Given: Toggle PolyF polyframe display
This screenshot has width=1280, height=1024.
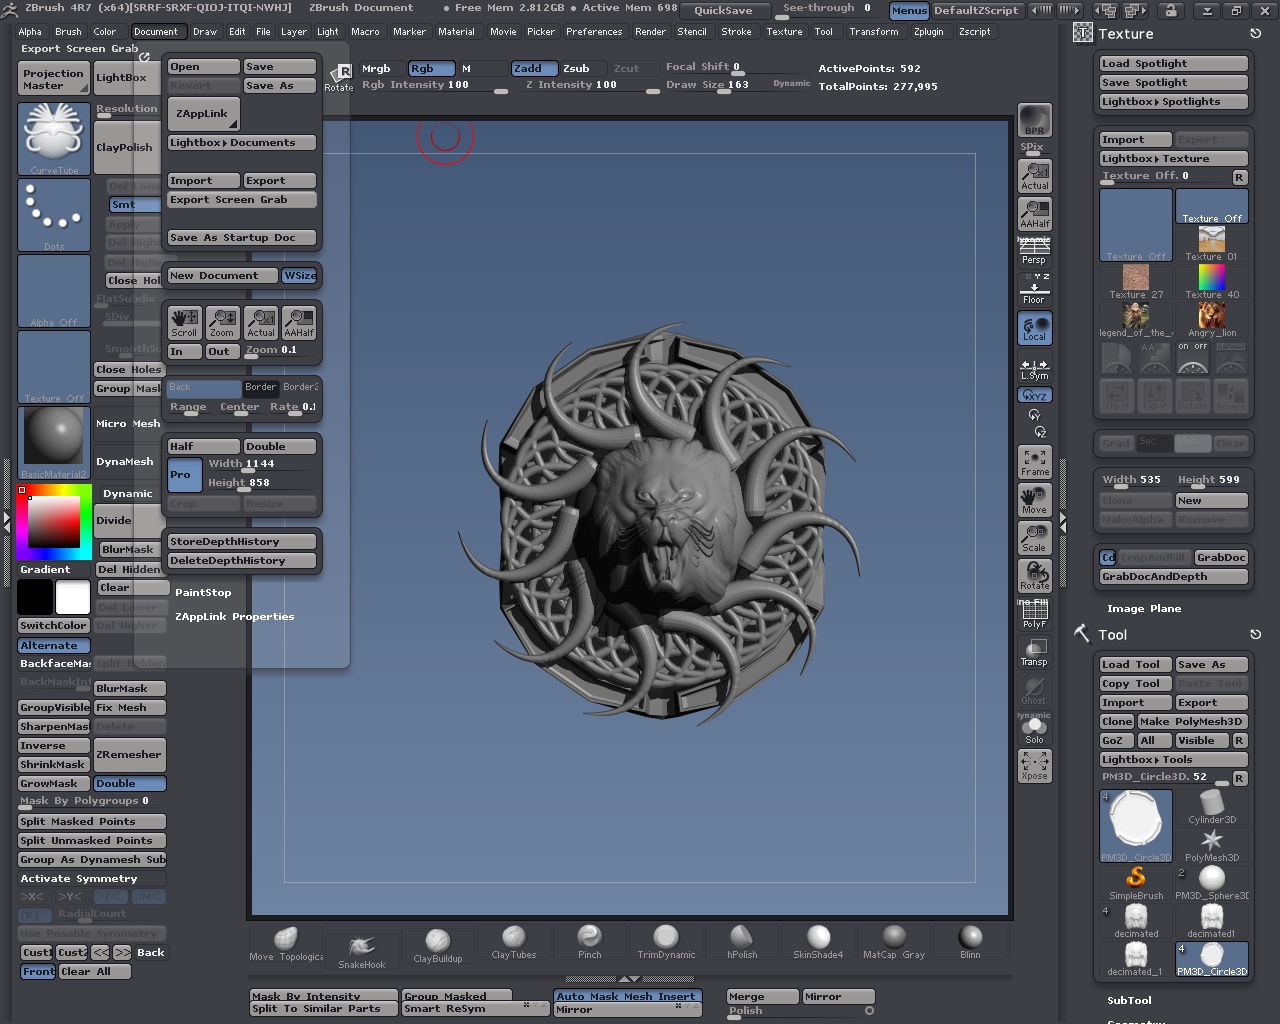Looking at the screenshot, I should [x=1035, y=614].
